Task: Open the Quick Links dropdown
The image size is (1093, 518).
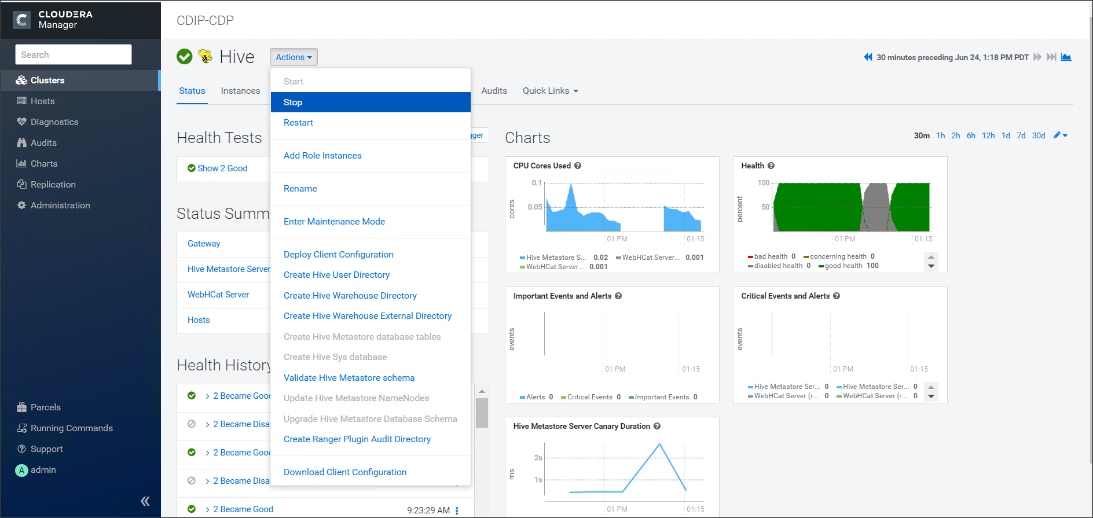Action: point(551,91)
